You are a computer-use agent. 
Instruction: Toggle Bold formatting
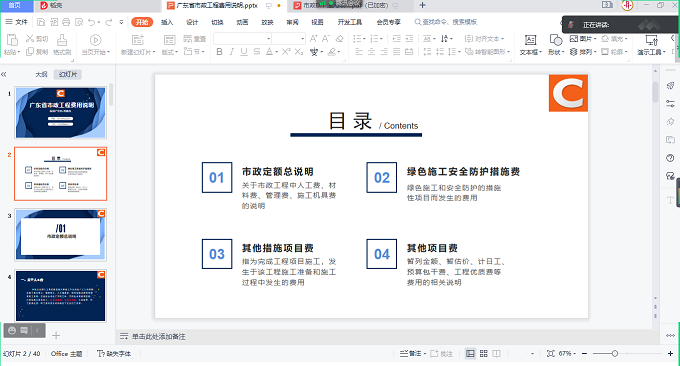pos(219,52)
